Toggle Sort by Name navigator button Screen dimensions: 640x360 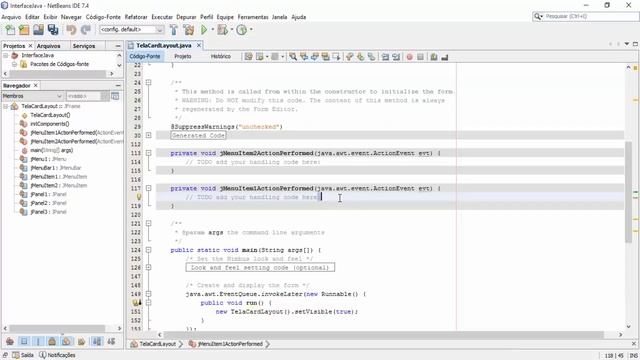click(97, 342)
